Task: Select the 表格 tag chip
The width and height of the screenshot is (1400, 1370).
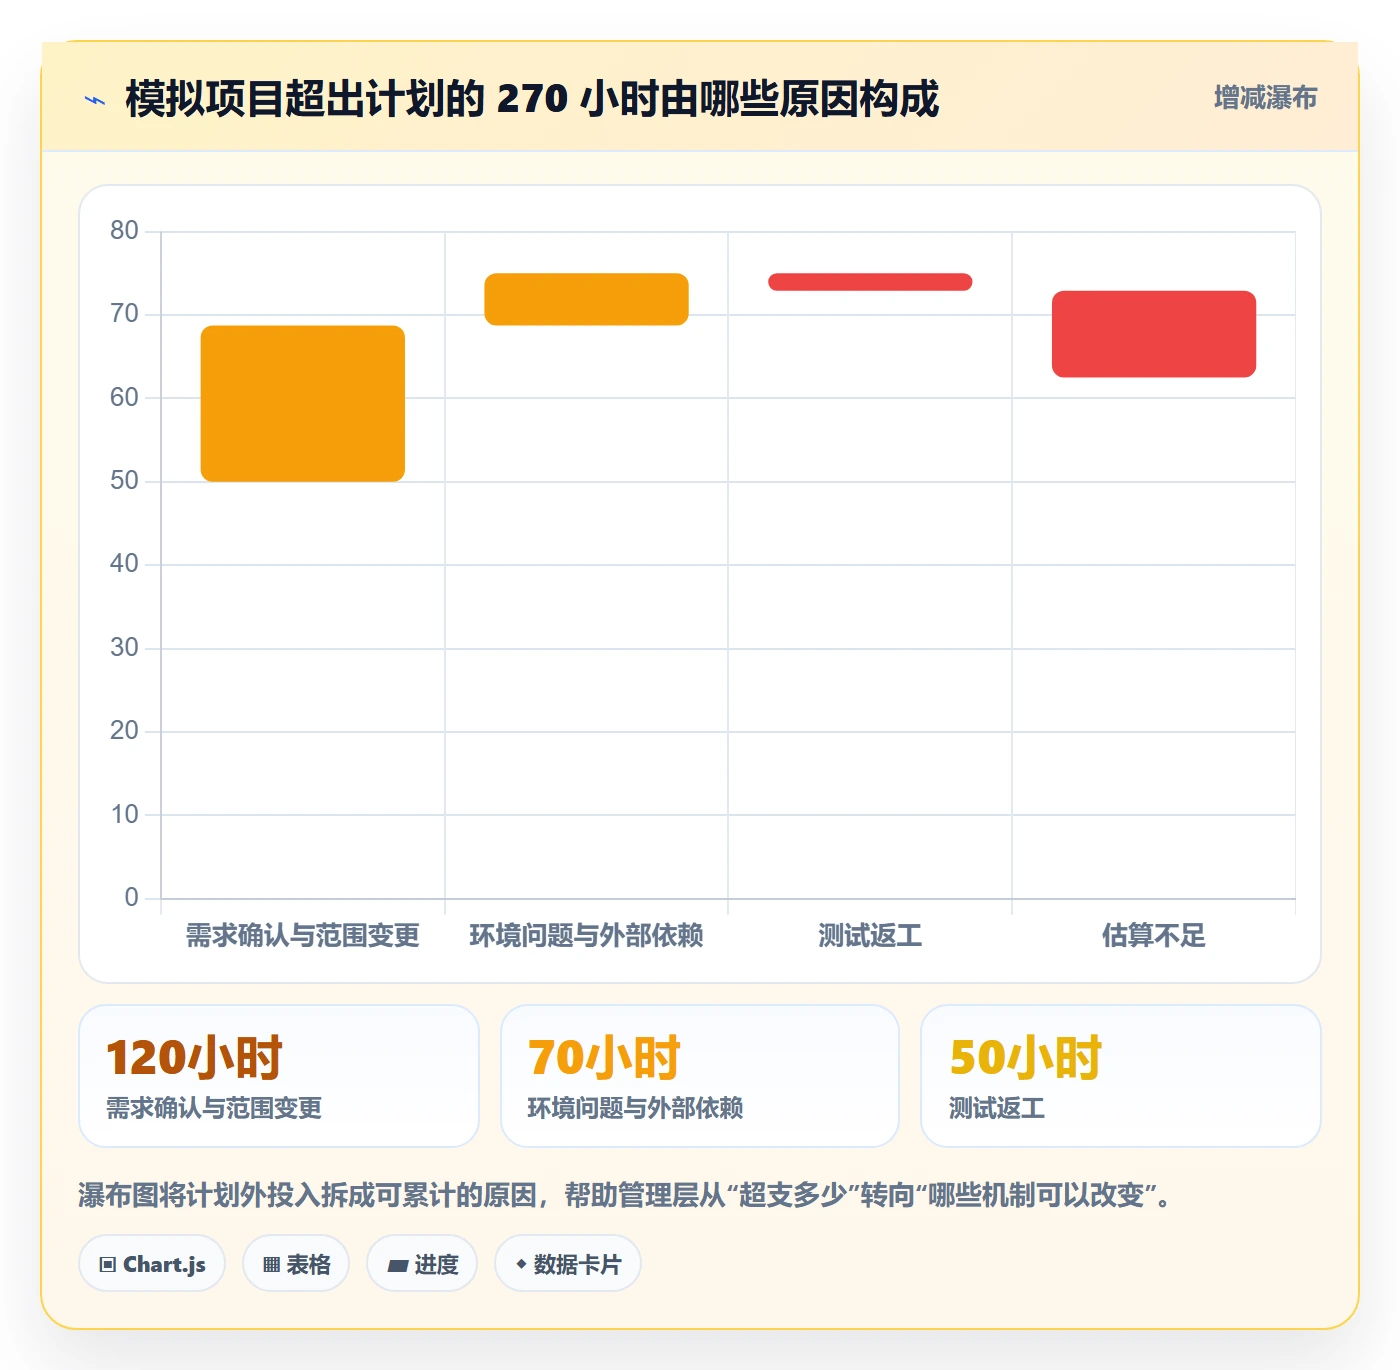Action: pos(296,1264)
